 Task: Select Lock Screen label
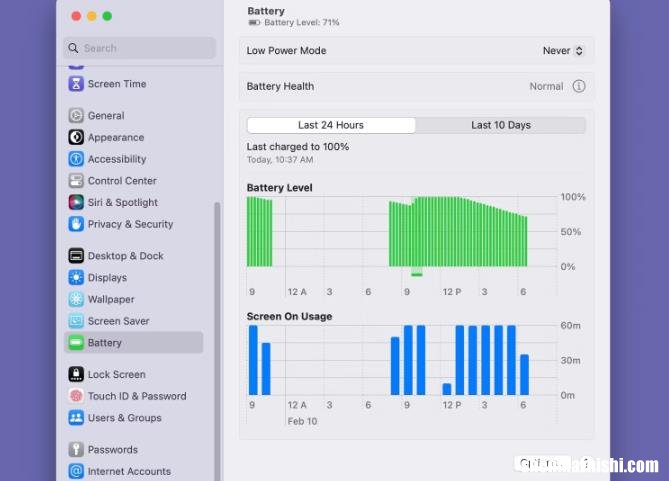click(116, 374)
